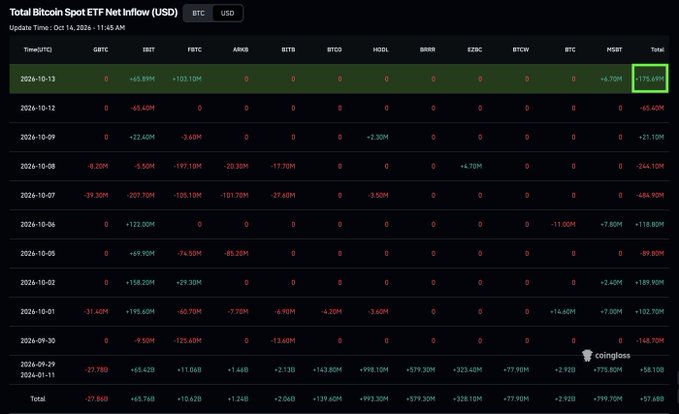
Task: Sort by the Time(UTC) column header
Action: point(38,49)
